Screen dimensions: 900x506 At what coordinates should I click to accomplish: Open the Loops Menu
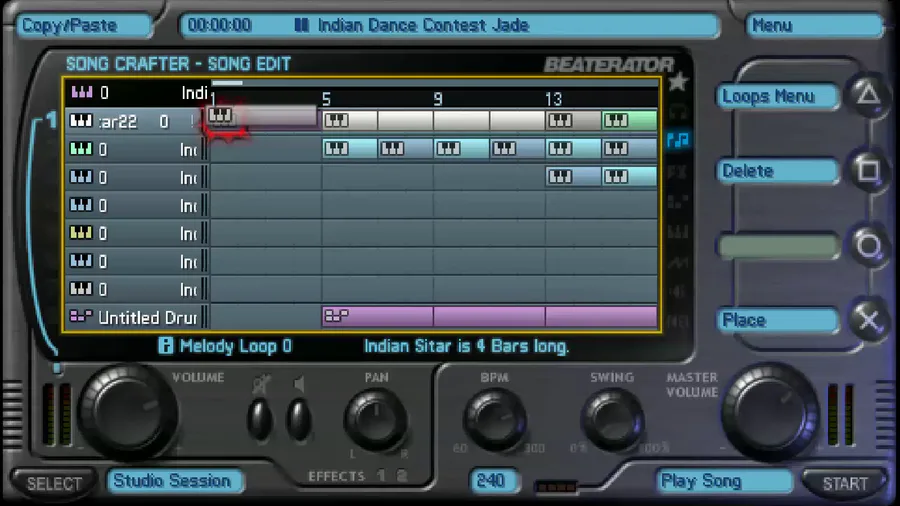point(777,96)
